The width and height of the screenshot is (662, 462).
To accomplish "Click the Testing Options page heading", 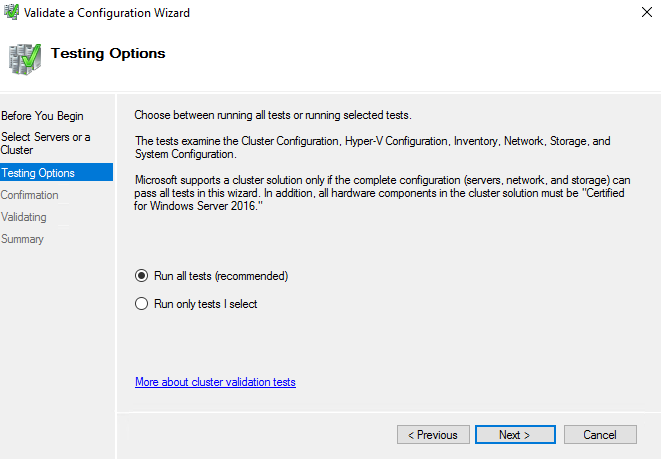I will pyautogui.click(x=108, y=54).
